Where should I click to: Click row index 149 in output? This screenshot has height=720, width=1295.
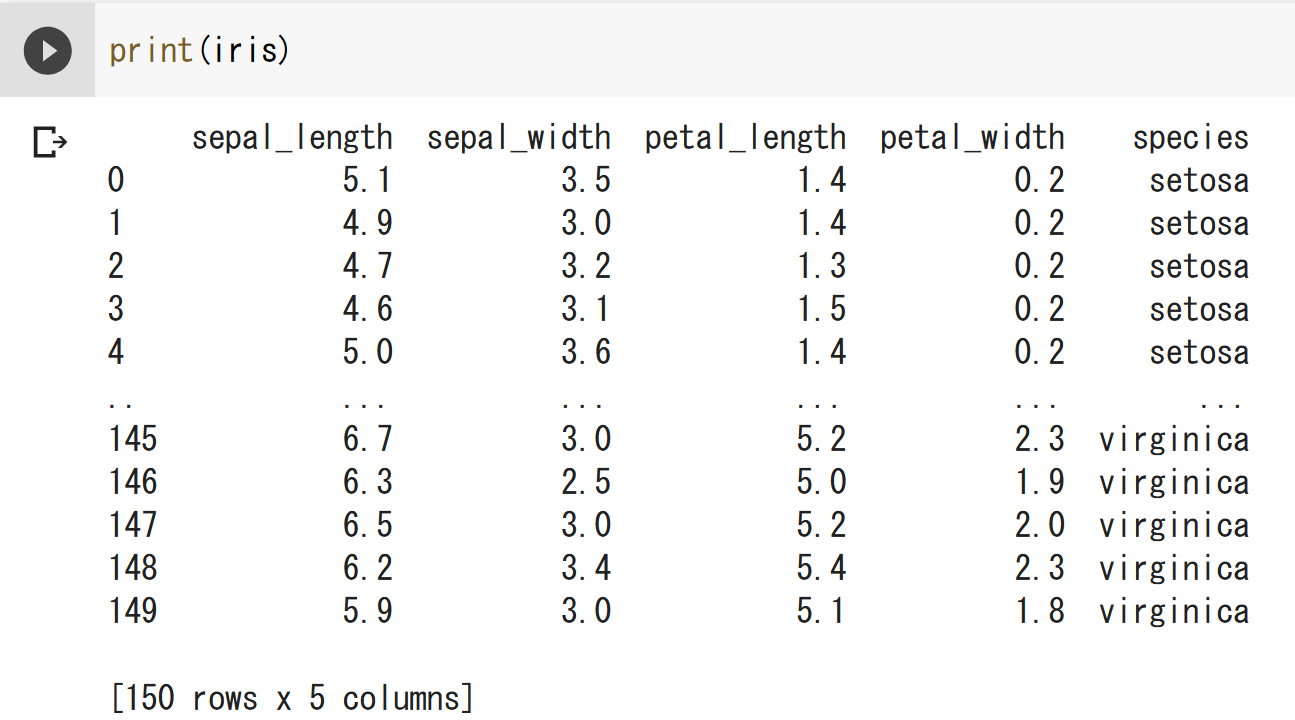click(133, 611)
